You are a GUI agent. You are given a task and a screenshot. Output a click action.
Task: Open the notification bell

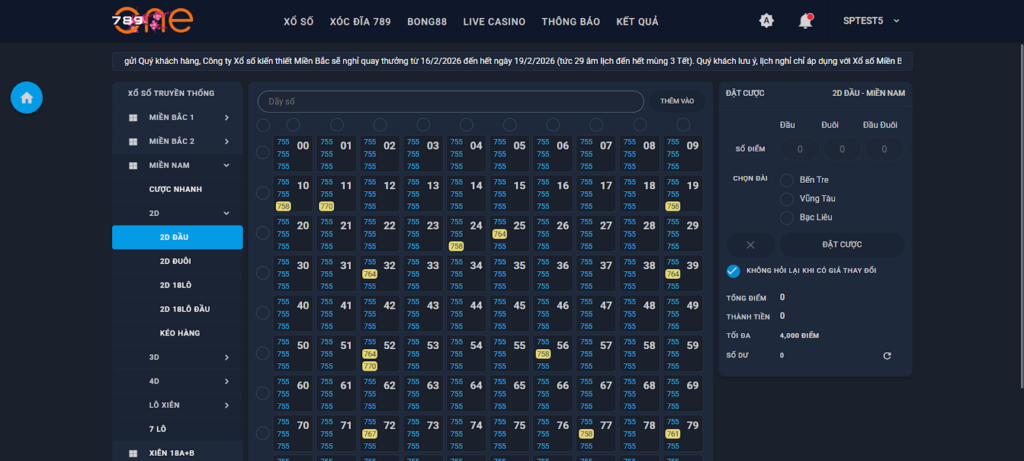pos(805,21)
